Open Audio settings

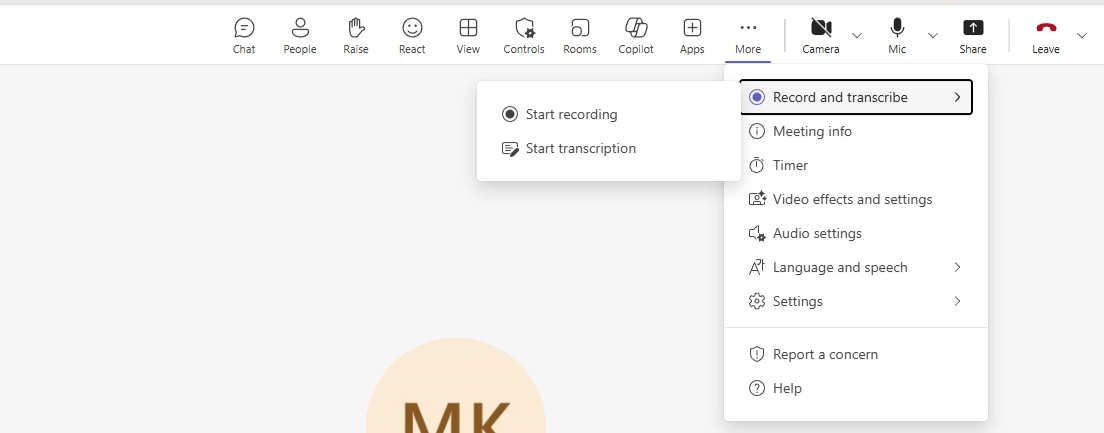[x=856, y=233]
